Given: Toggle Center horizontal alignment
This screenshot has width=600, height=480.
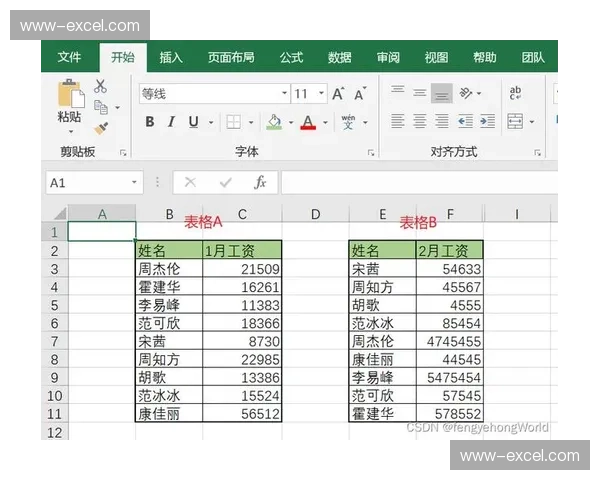Looking at the screenshot, I should click(x=419, y=121).
